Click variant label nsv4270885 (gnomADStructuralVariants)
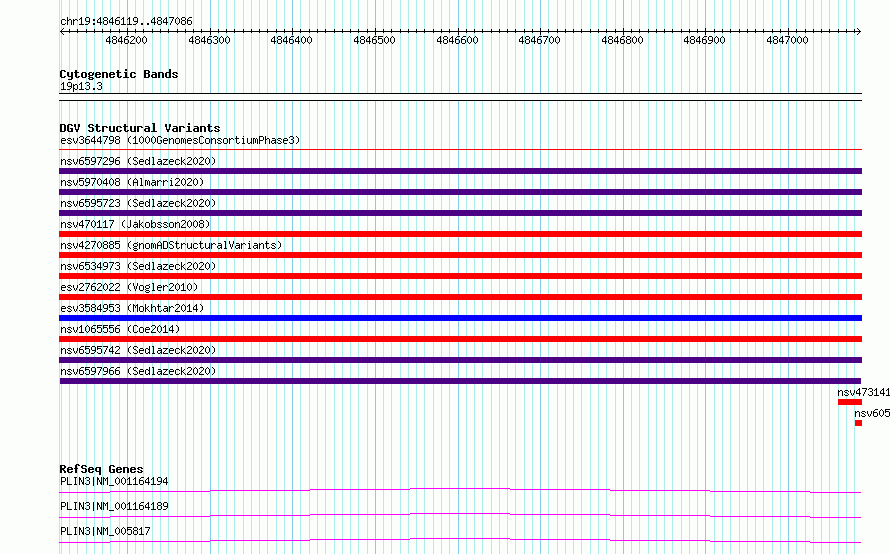The image size is (890, 554). (171, 245)
